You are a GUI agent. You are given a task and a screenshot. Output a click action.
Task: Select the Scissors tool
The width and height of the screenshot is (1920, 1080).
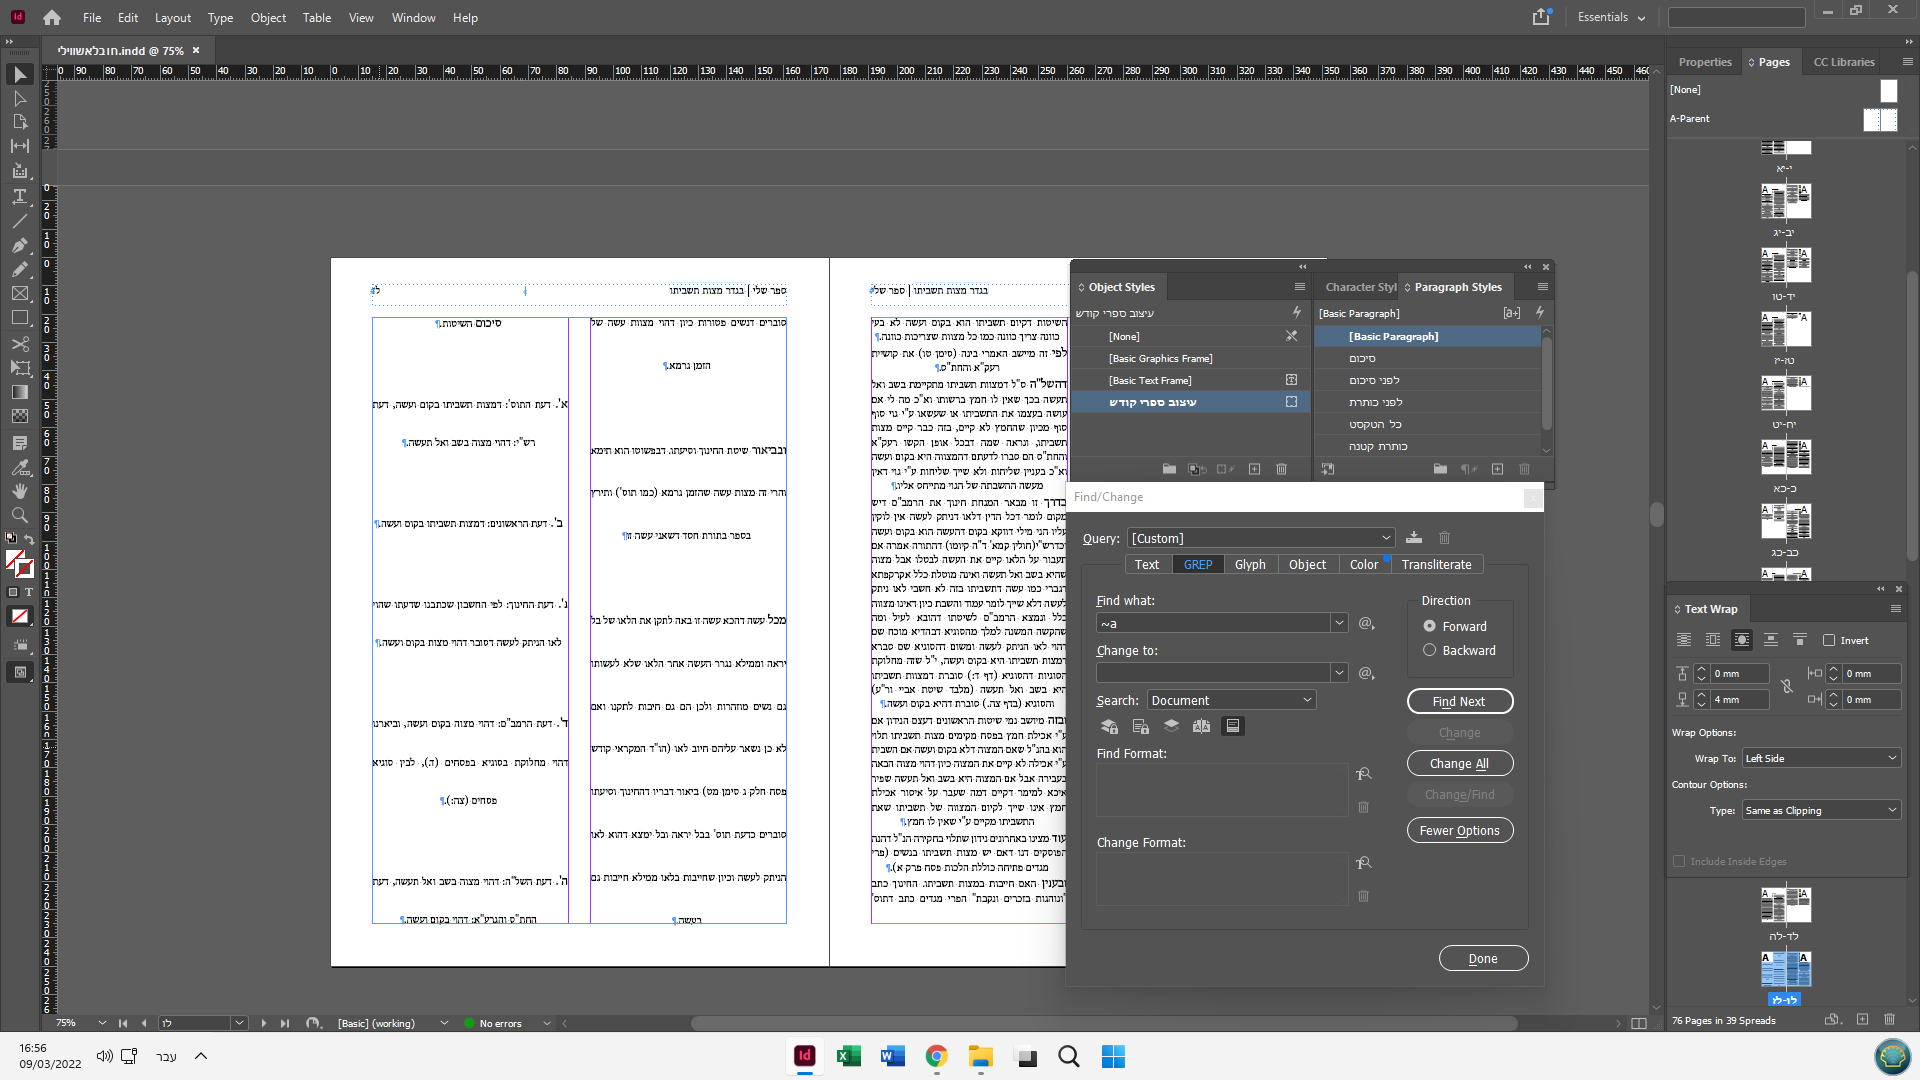point(19,343)
